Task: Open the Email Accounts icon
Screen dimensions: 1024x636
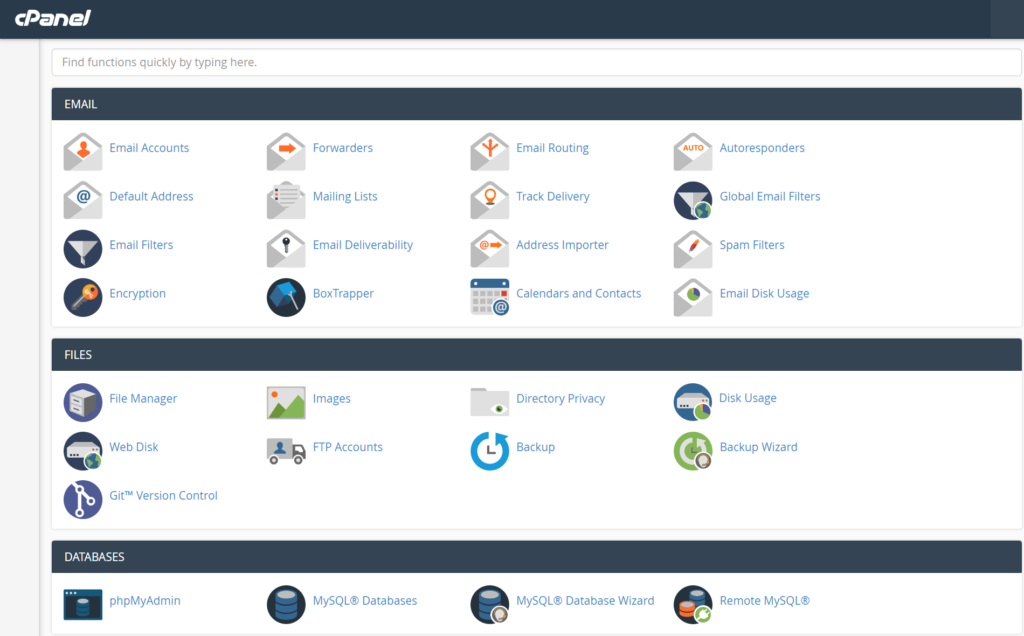Action: (82, 152)
